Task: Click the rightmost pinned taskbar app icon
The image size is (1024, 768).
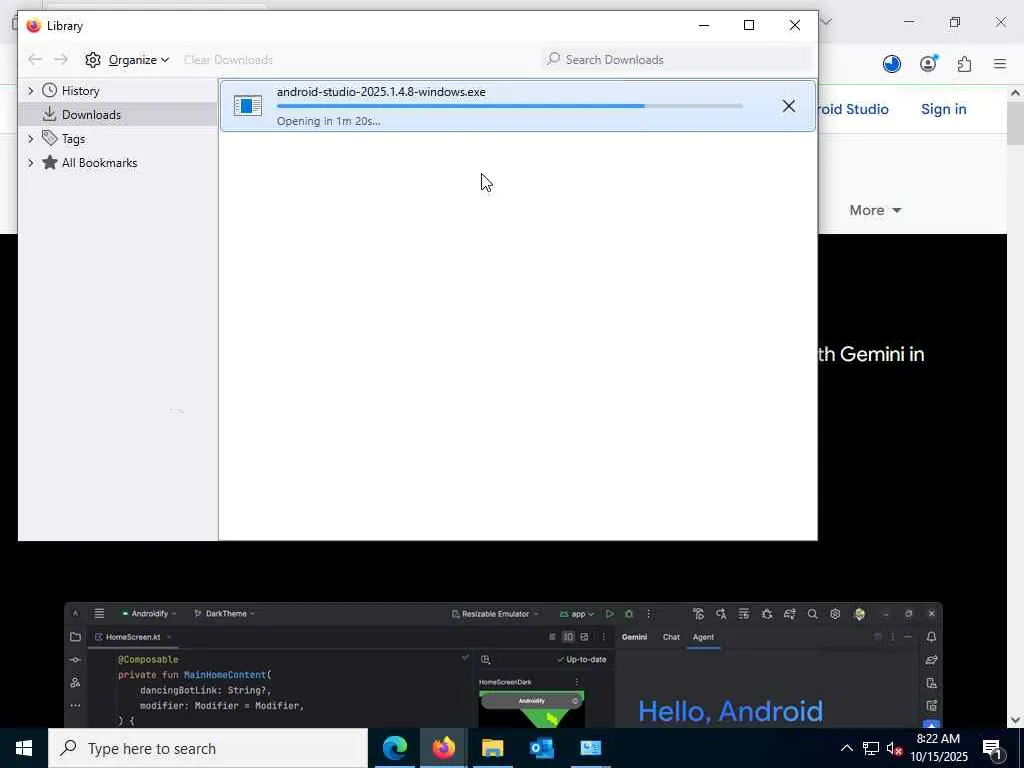Action: pos(590,748)
